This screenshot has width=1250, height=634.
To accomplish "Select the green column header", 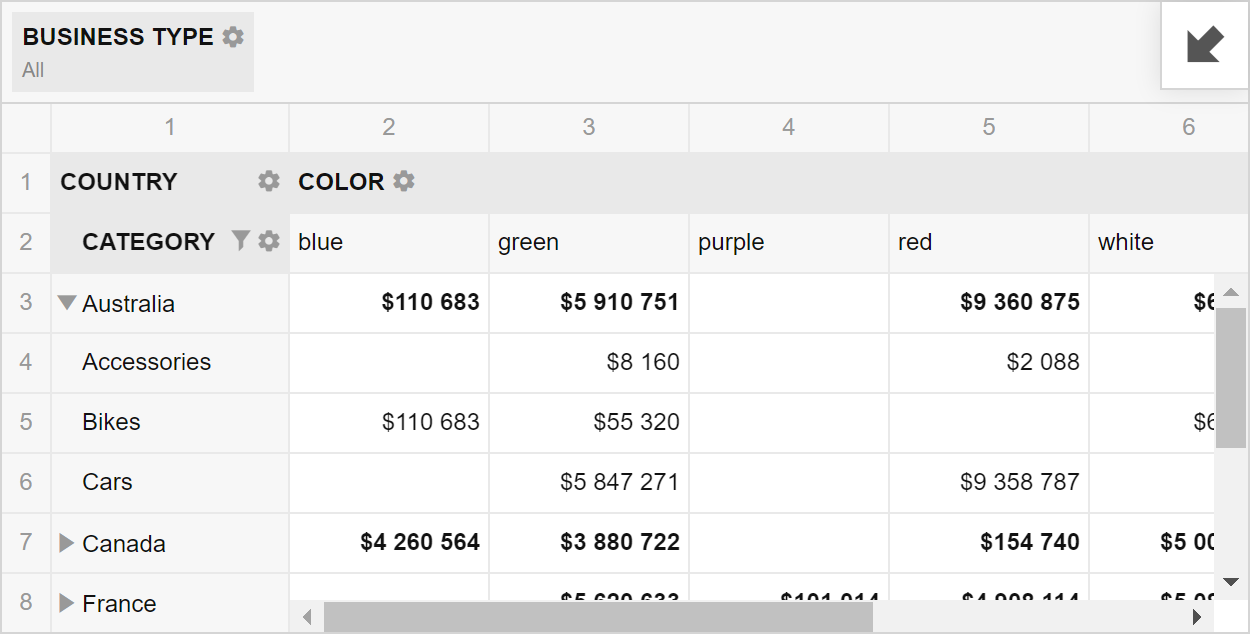I will [588, 242].
